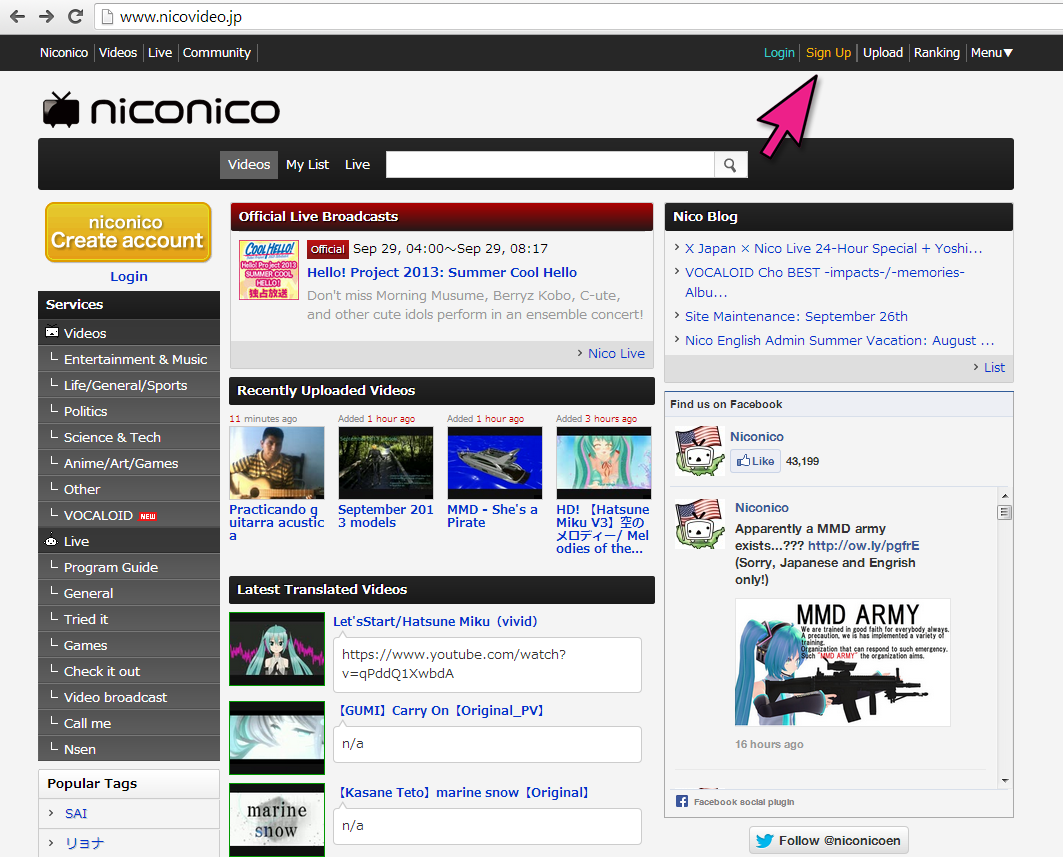The width and height of the screenshot is (1063, 857).
Task: Open the Other video category
Action: pos(129,489)
